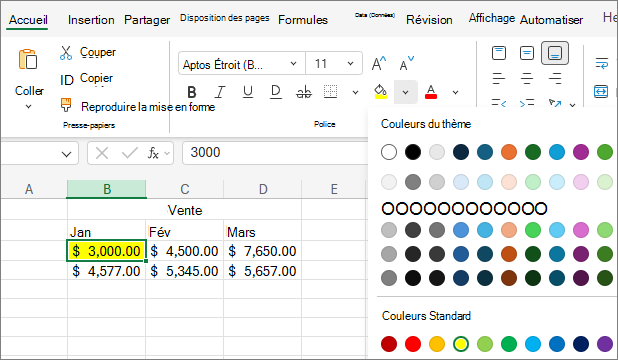Image resolution: width=618 pixels, height=360 pixels.
Task: Click the formula bar showing 3000
Action: [x=275, y=153]
